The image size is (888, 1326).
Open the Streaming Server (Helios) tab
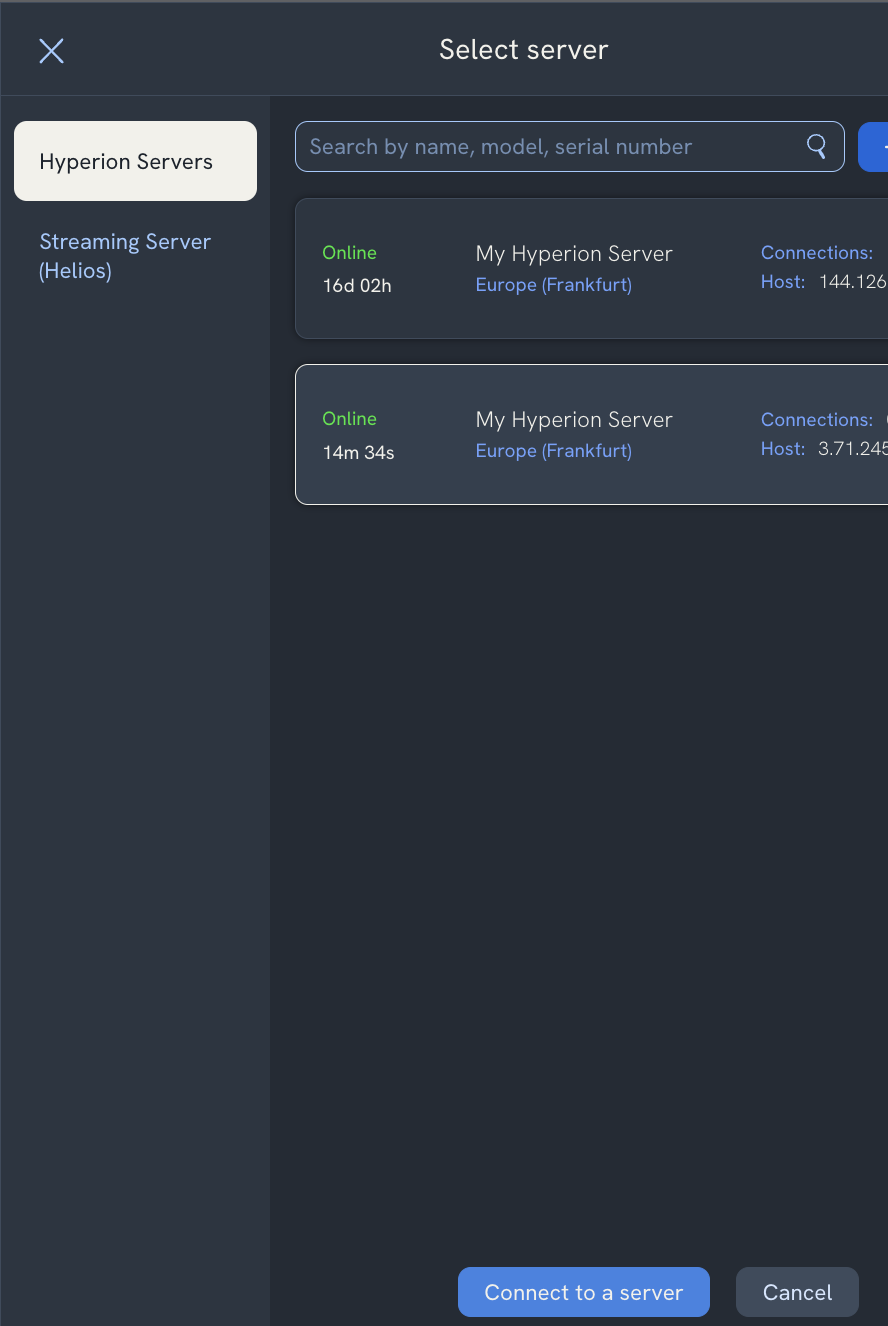click(125, 256)
